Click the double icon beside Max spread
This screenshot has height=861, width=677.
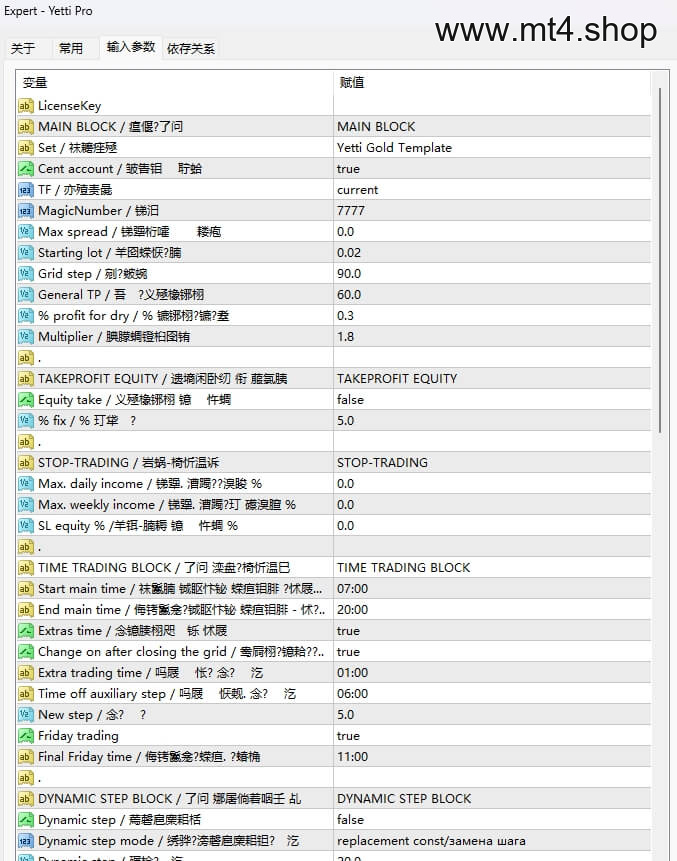tap(26, 231)
